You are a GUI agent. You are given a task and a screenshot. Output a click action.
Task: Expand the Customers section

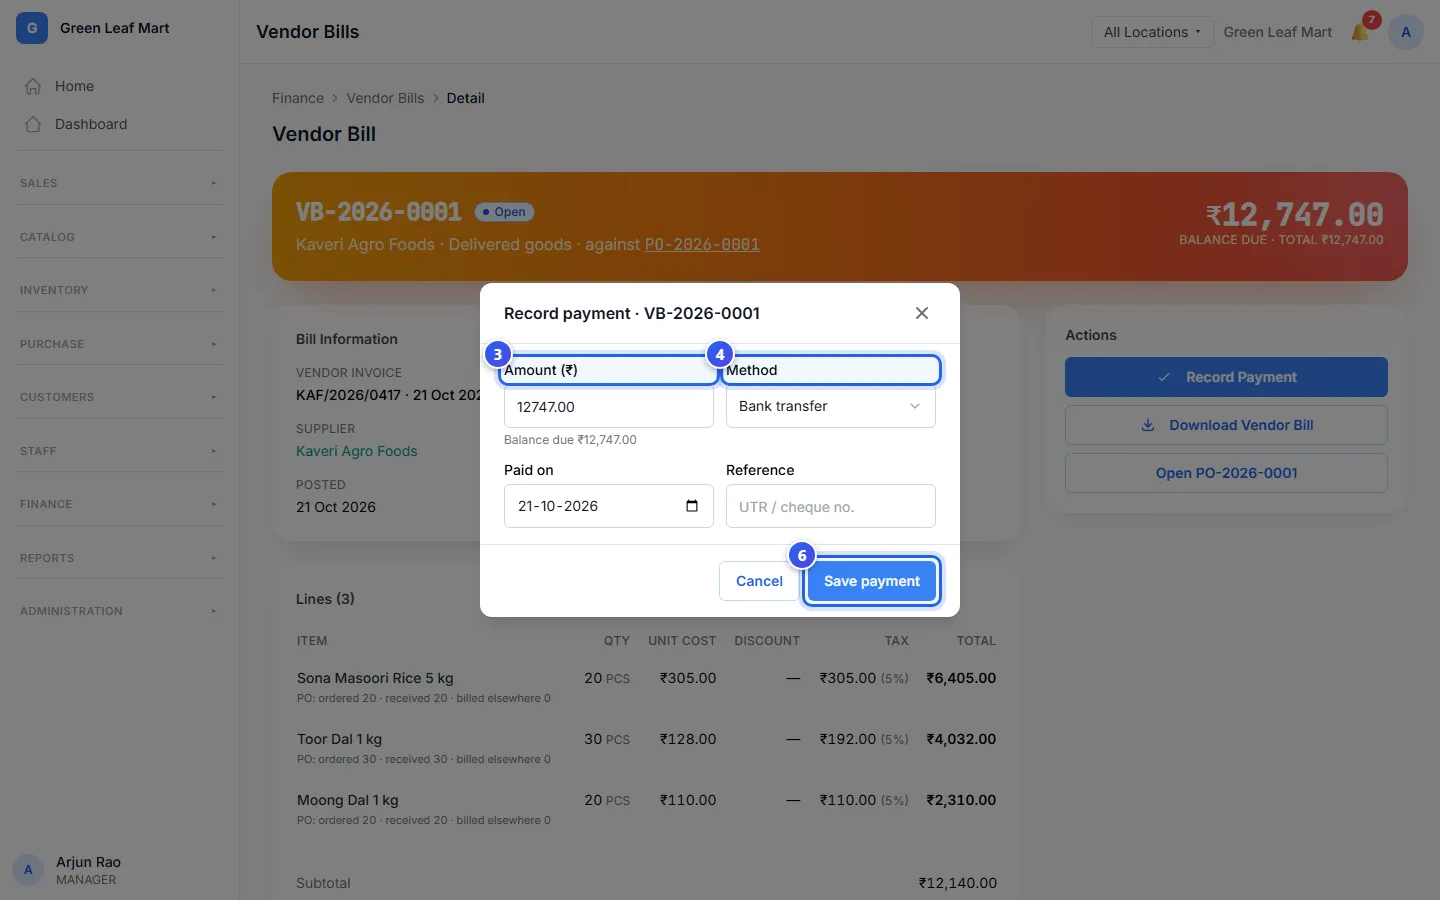[120, 397]
